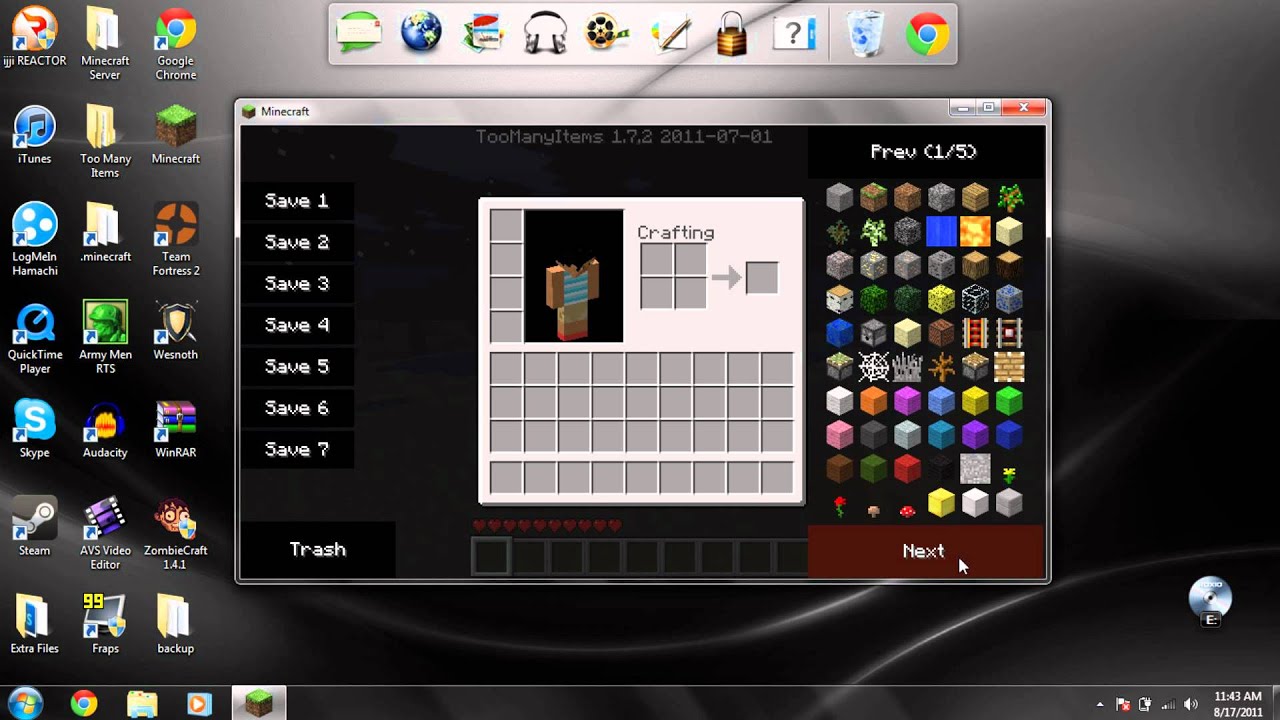Select the yellow Dandelion flower item
1280x720 pixels.
pyautogui.click(x=1009, y=473)
